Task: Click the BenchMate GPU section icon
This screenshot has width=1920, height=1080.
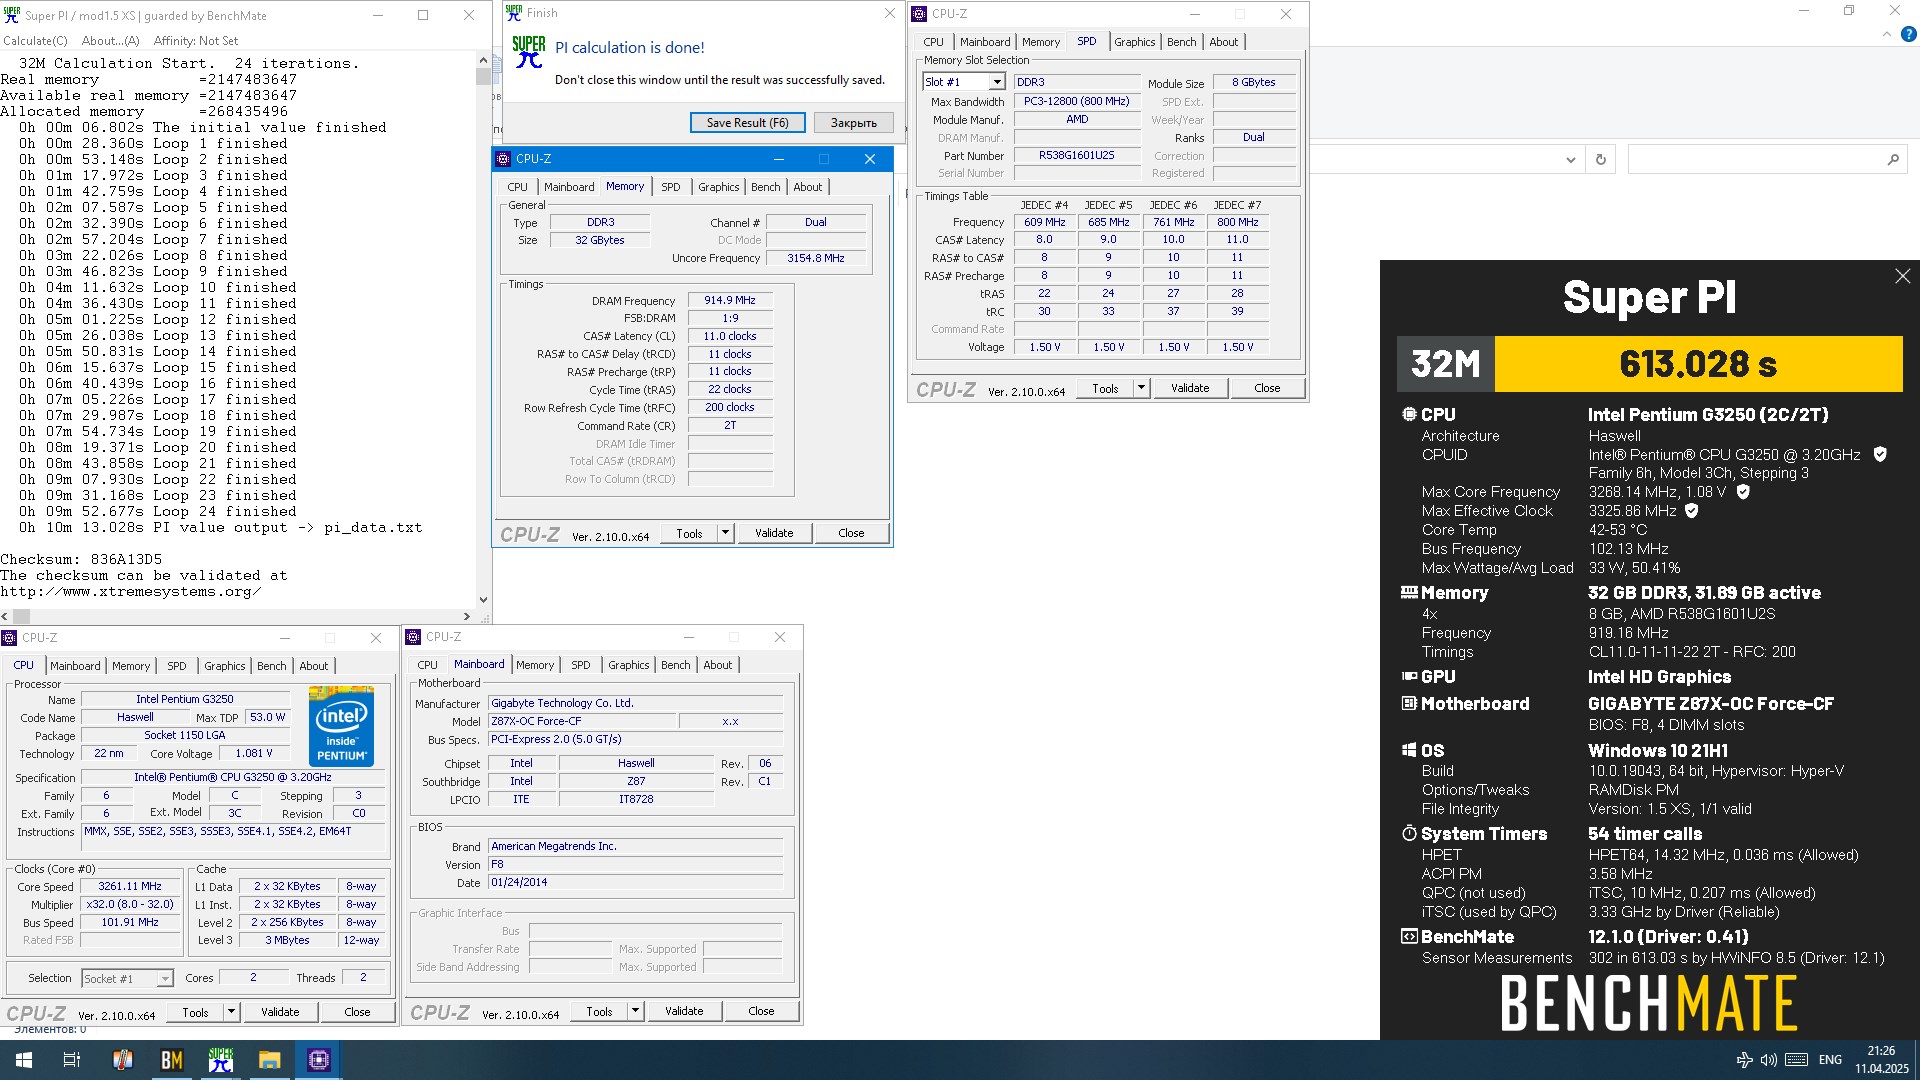Action: click(x=1409, y=676)
